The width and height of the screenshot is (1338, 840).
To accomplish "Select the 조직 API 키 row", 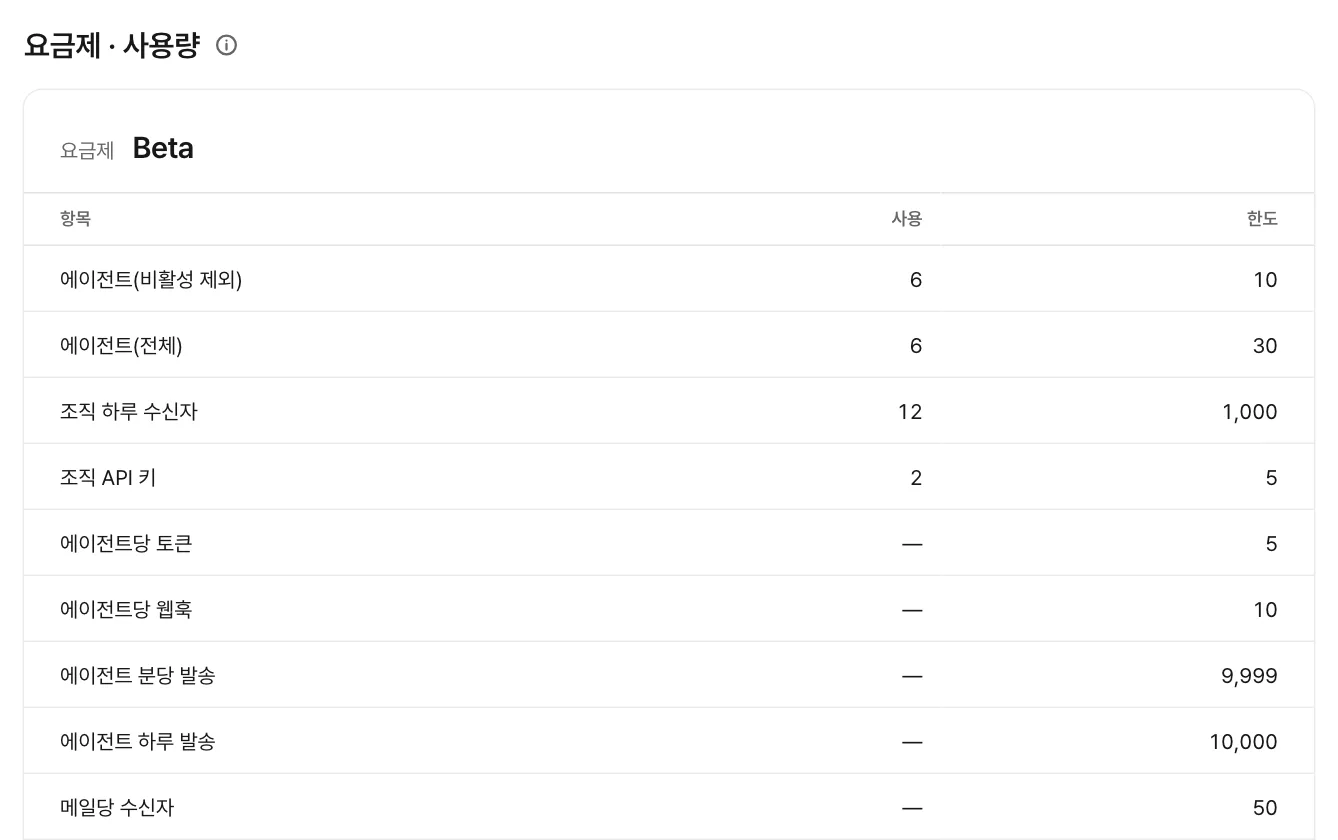I will (669, 477).
